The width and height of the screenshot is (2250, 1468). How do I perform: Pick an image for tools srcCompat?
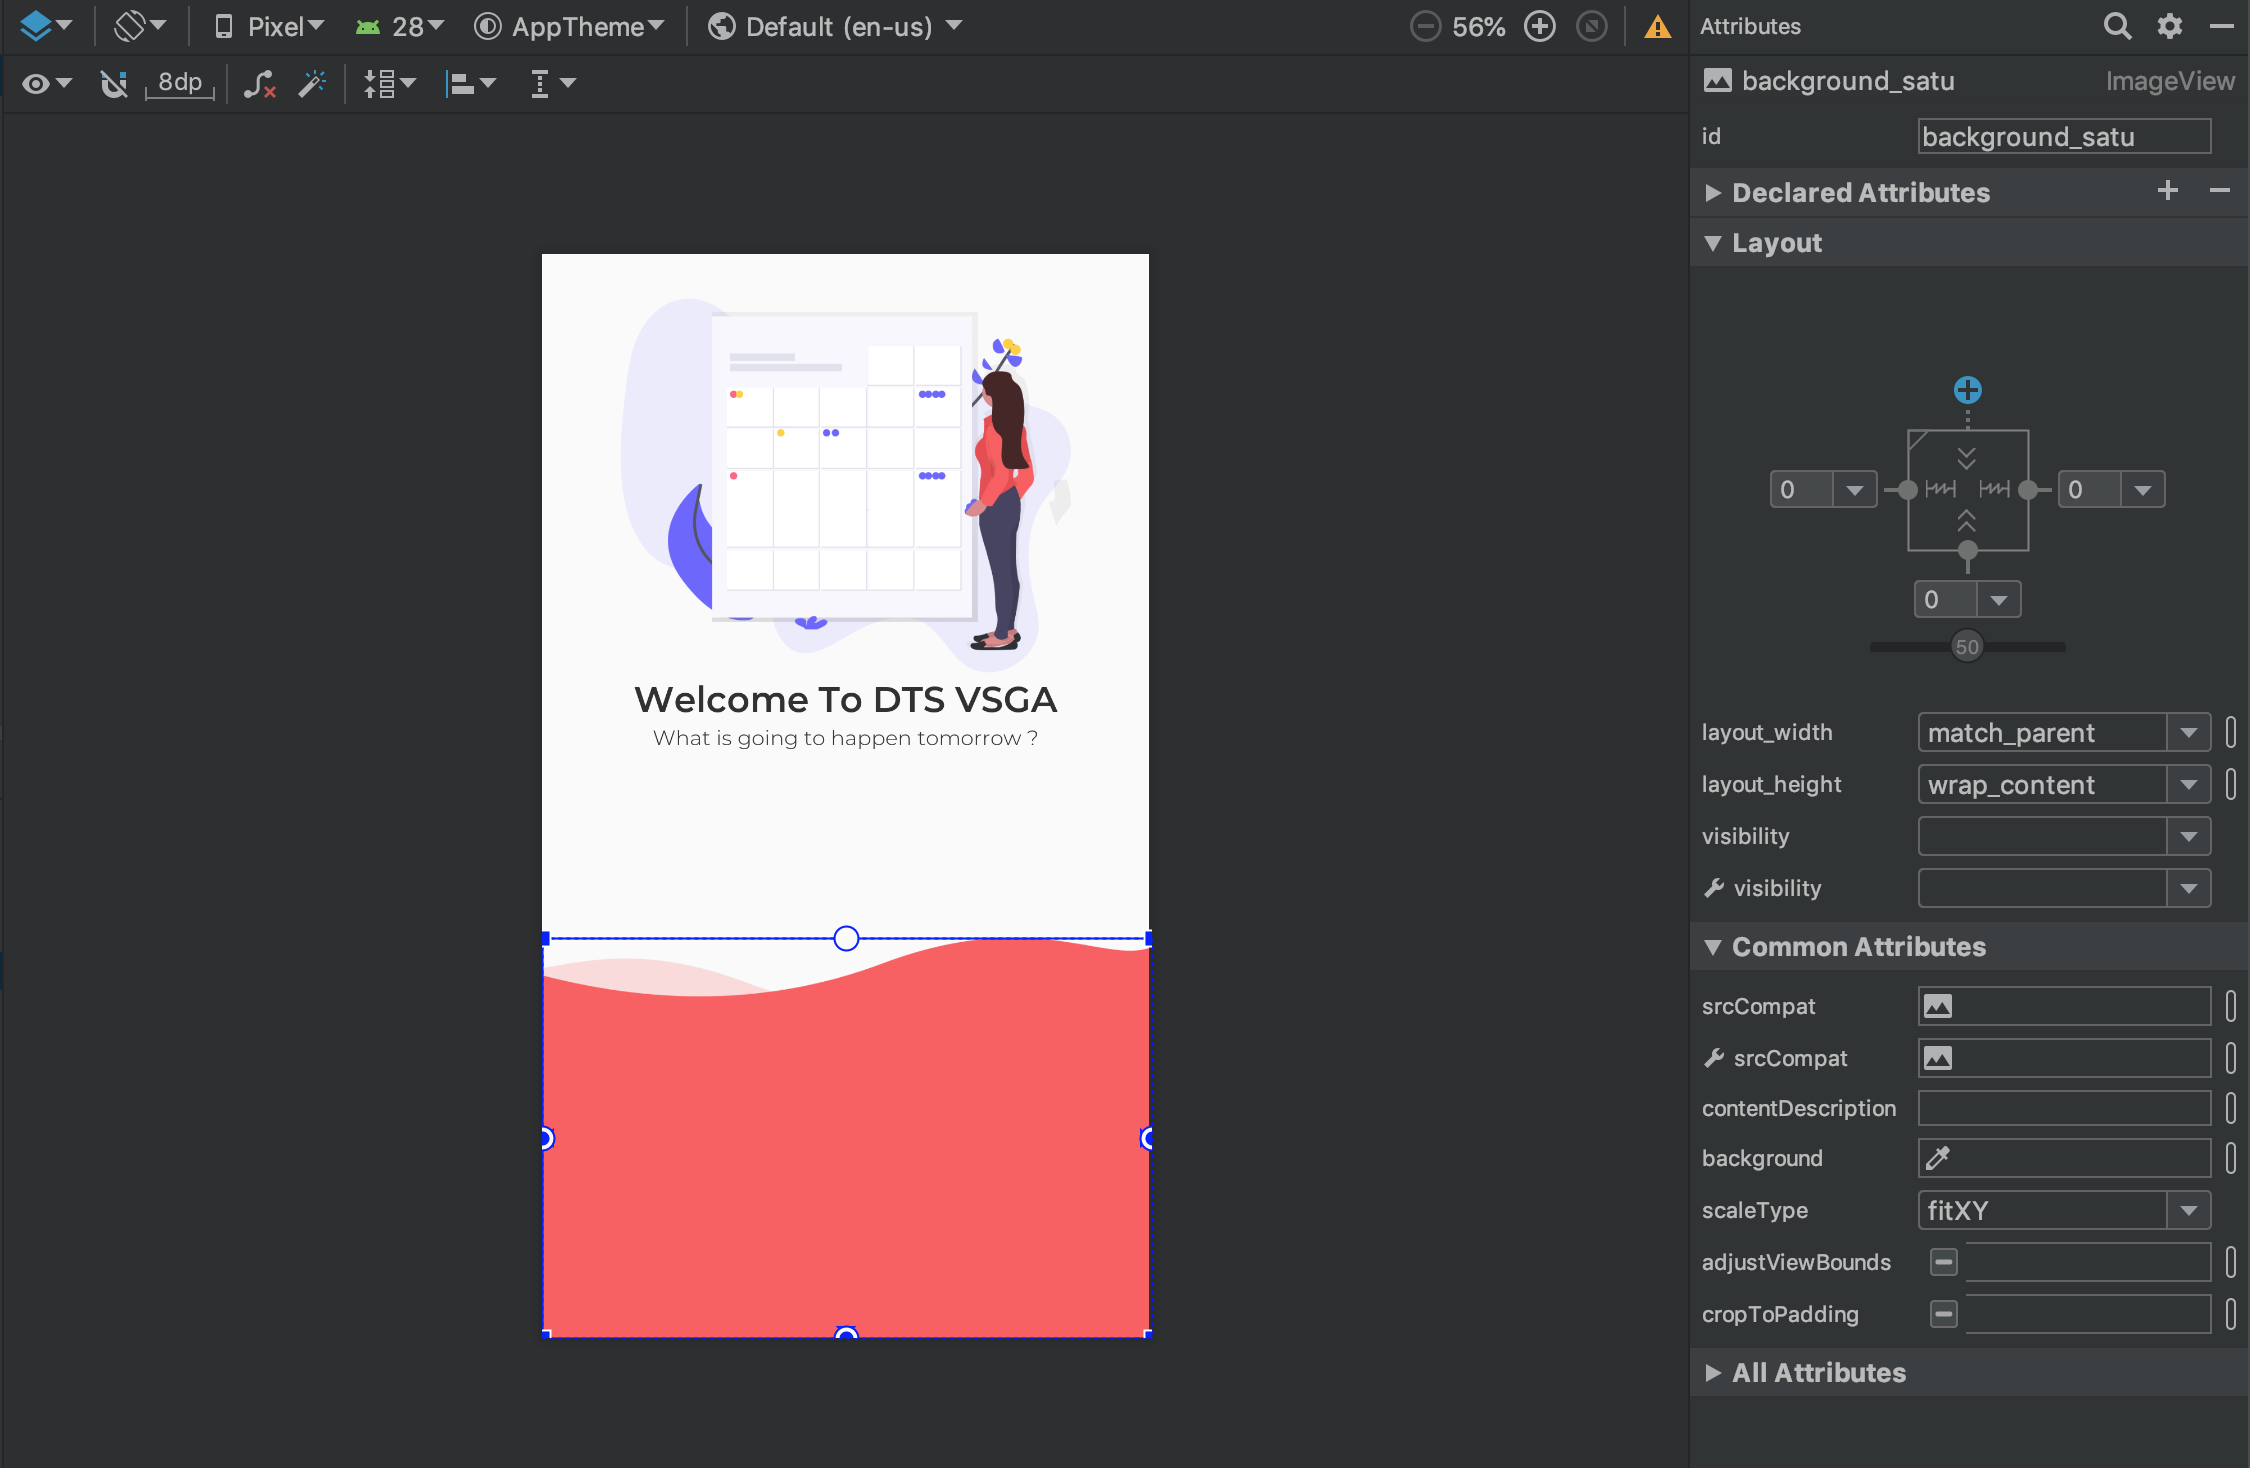[1938, 1058]
